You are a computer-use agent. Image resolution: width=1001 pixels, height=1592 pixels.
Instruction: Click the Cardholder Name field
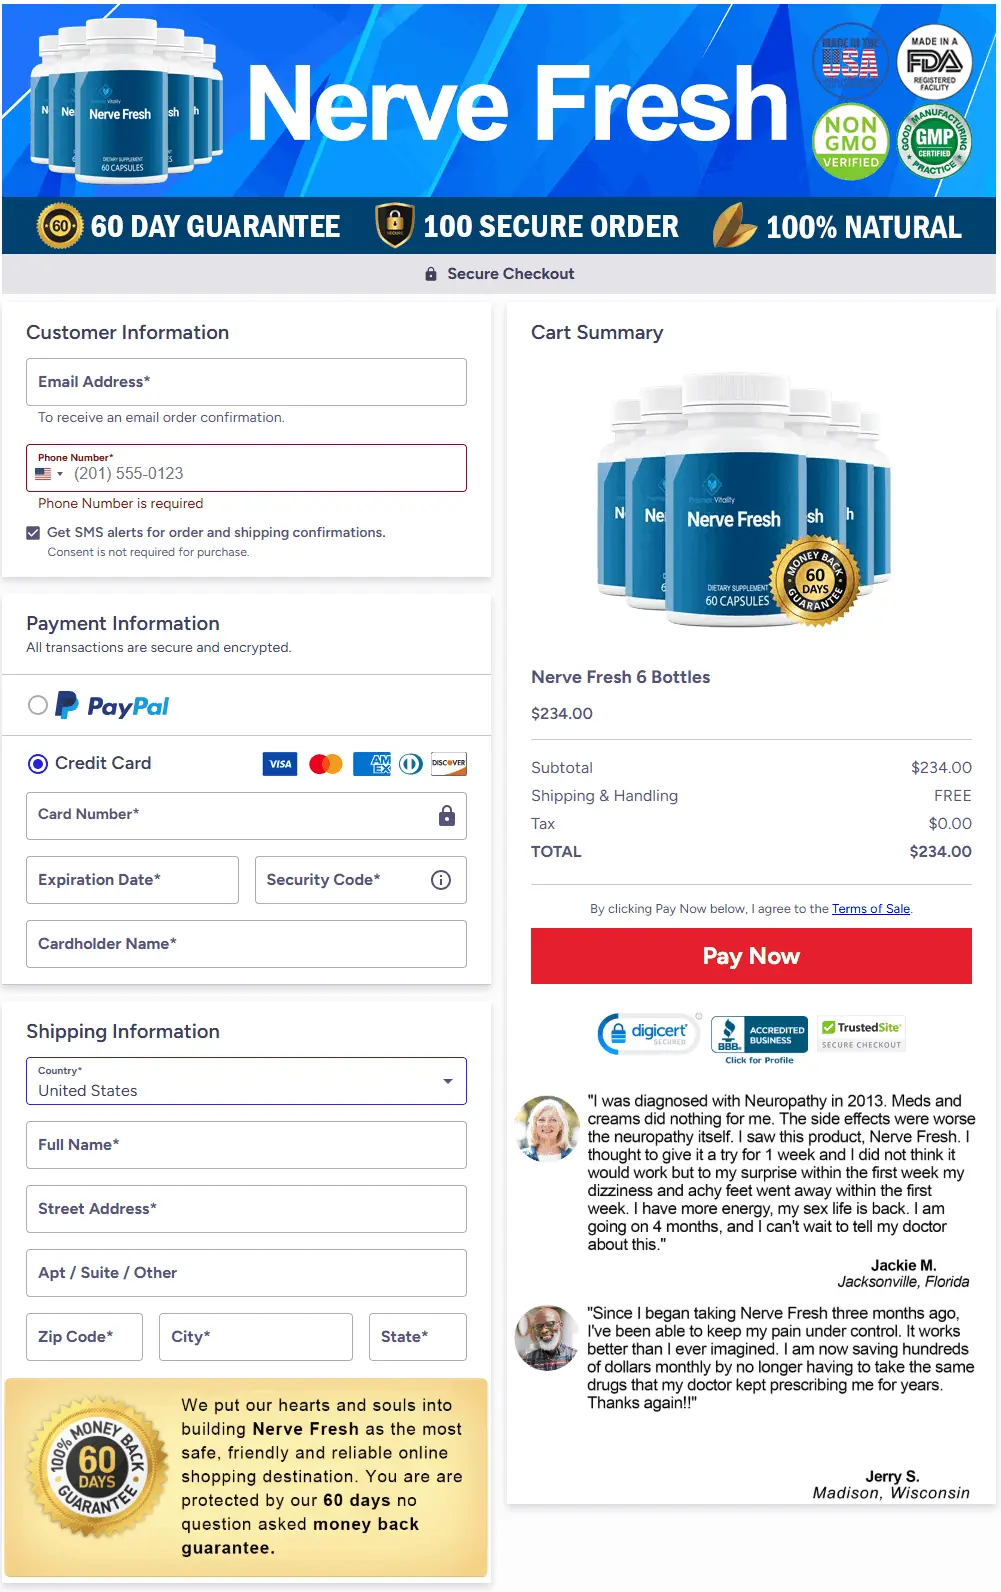246,944
